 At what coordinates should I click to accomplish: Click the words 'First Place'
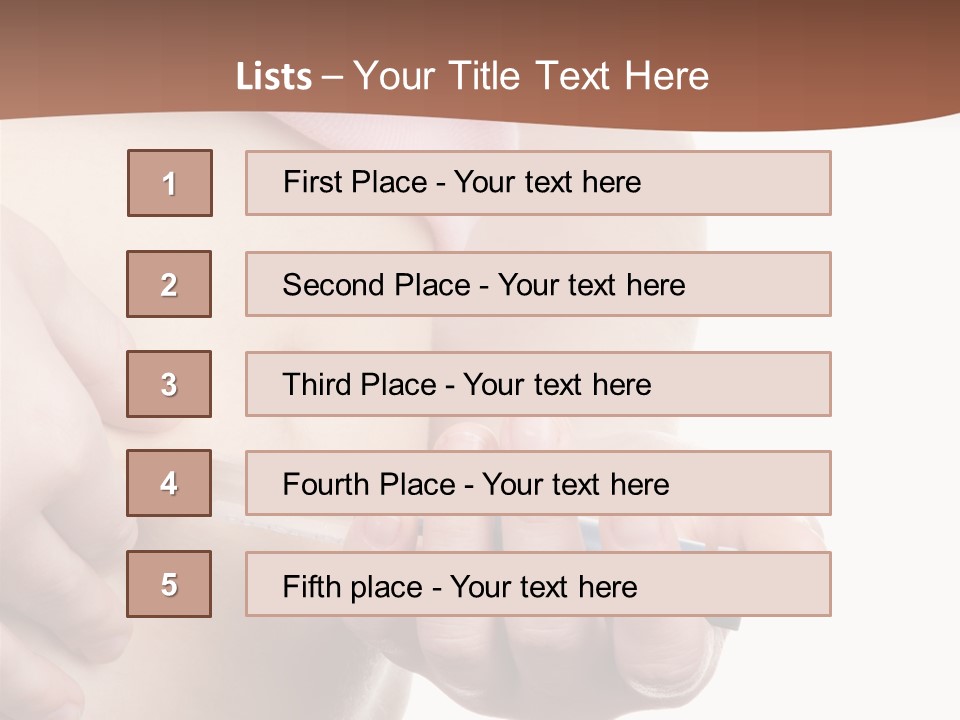(x=355, y=182)
